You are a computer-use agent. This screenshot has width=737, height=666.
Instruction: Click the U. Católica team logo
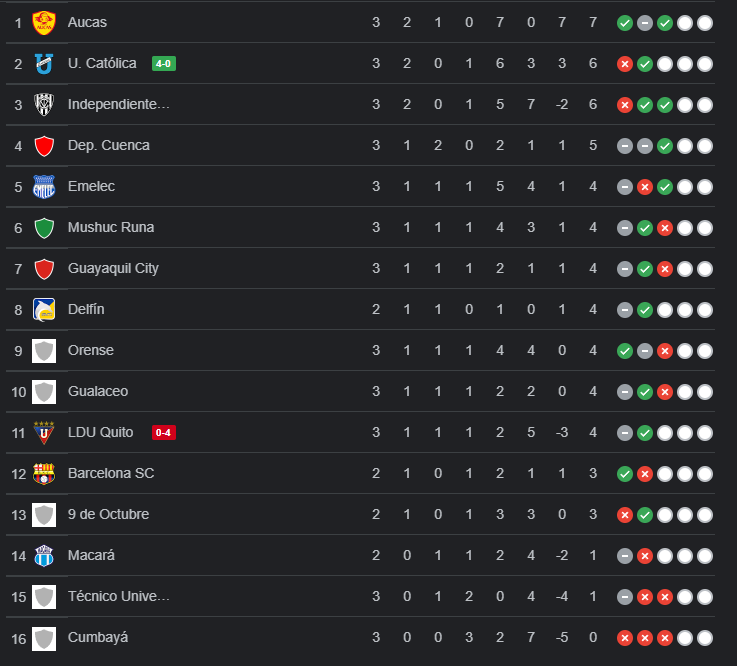pyautogui.click(x=43, y=64)
